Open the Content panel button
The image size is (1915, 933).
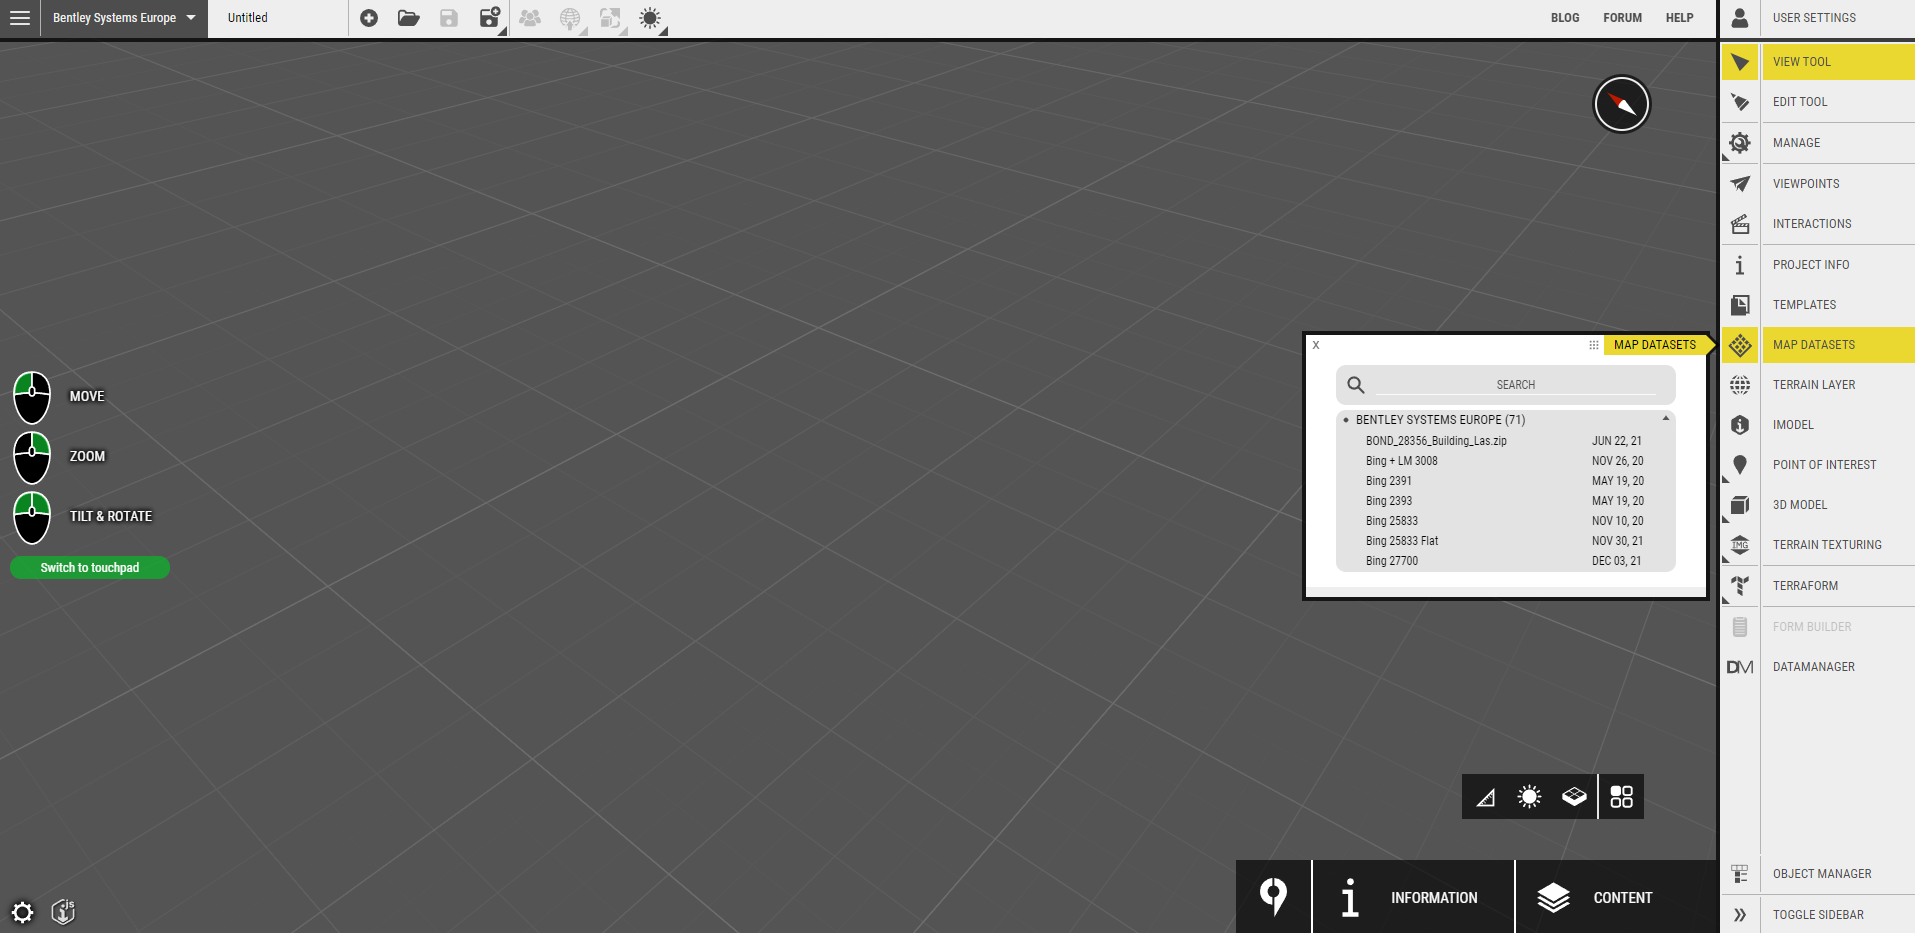tap(1616, 897)
